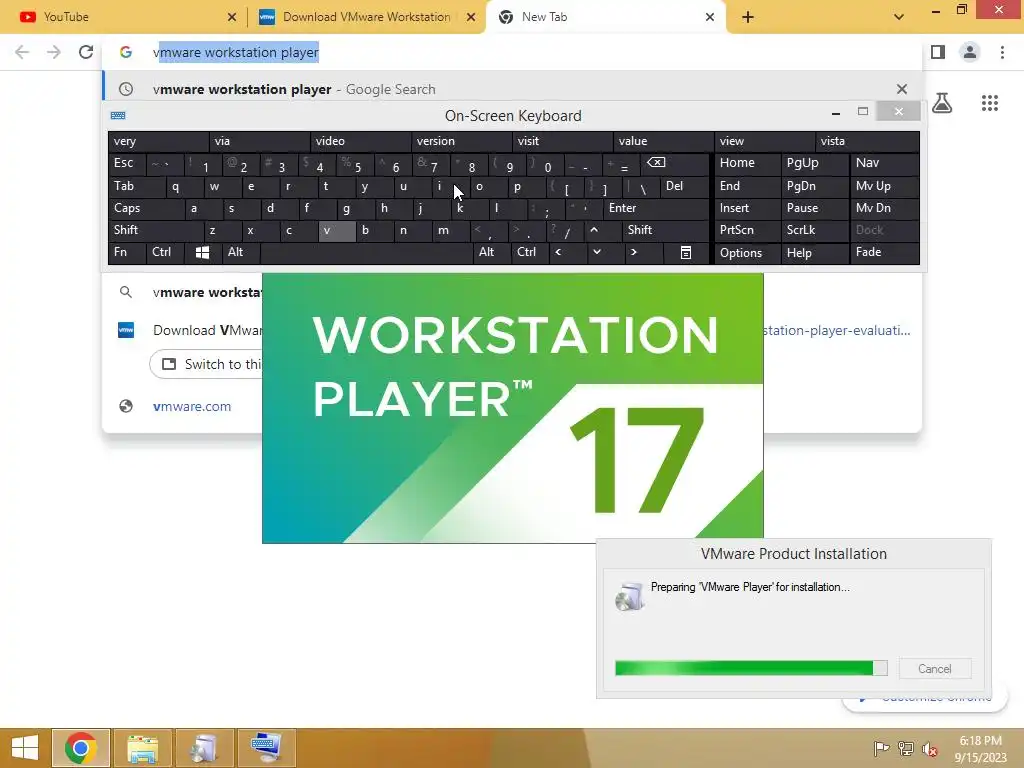
Task: Pick the 'video' word suggestion
Action: tap(360, 141)
